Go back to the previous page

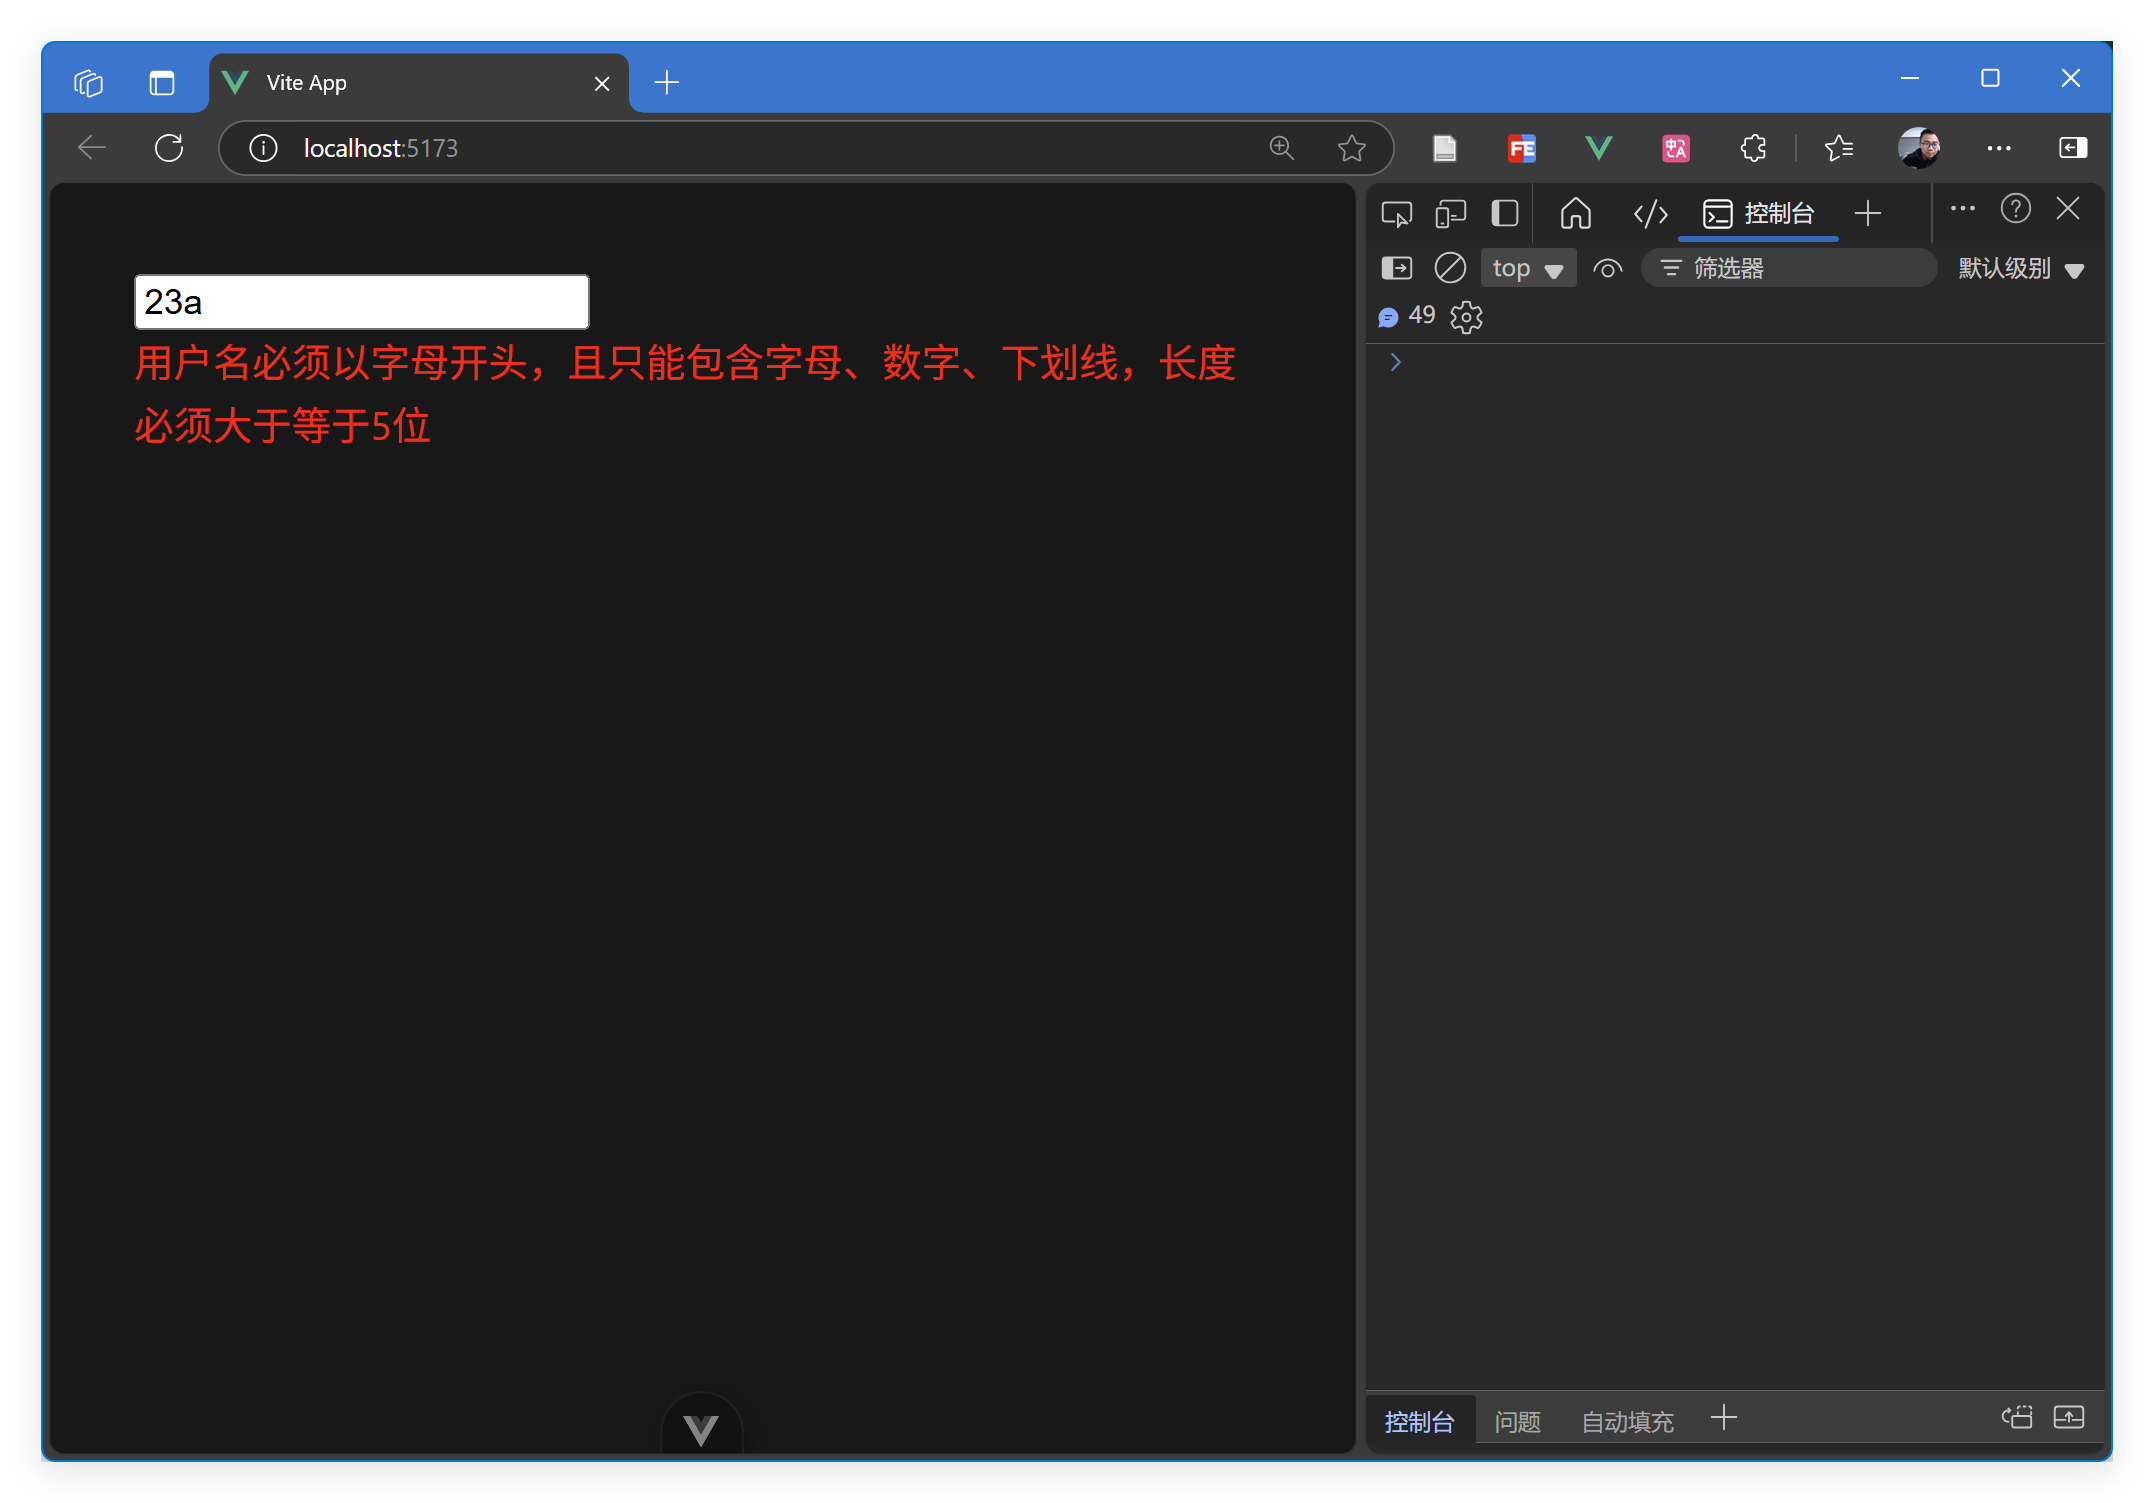click(x=92, y=148)
